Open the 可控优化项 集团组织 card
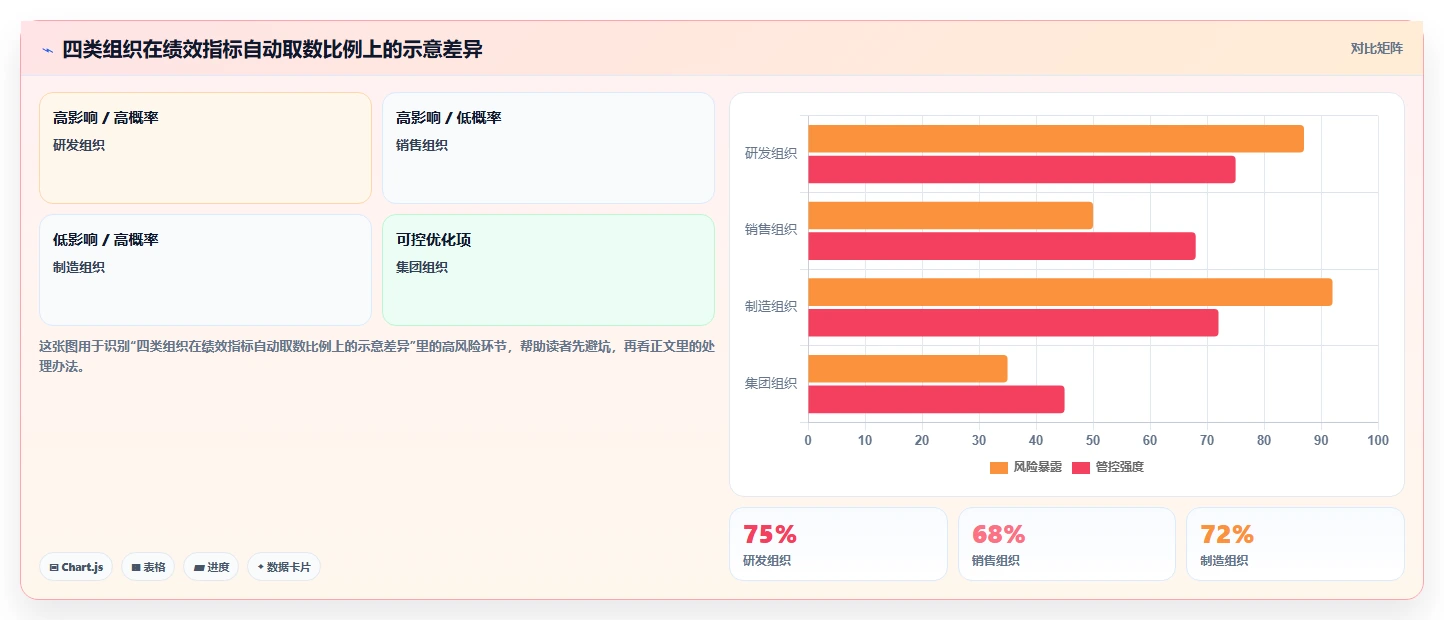Screen dimensions: 1444x620 [x=548, y=270]
